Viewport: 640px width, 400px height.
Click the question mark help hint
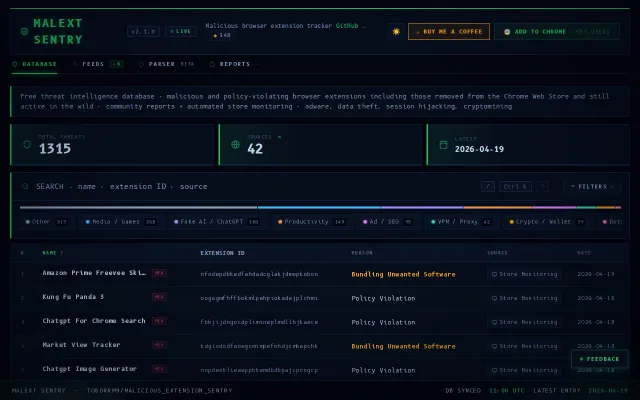[x=542, y=187]
